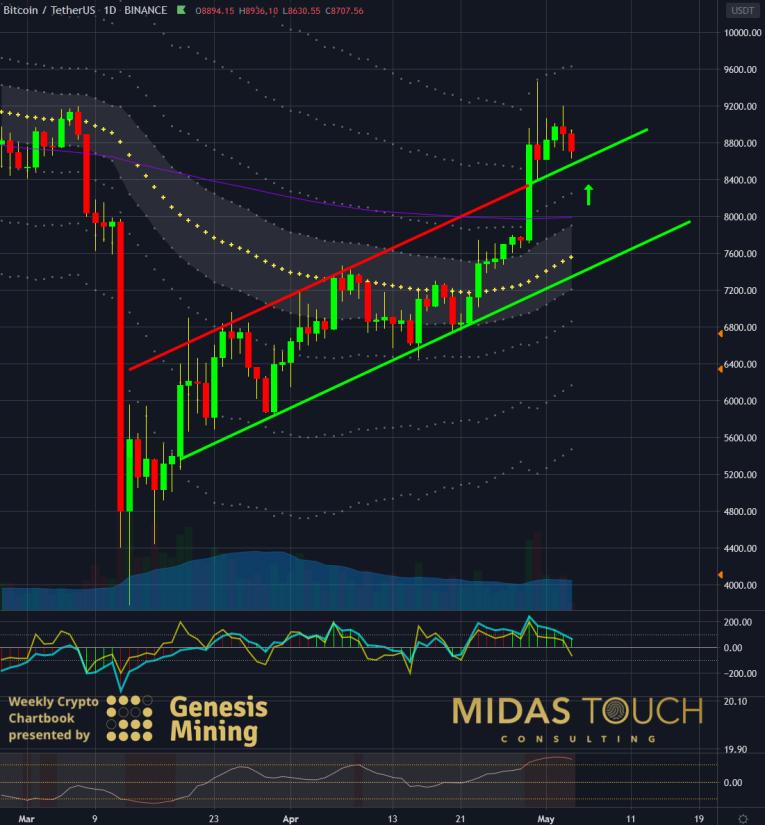Screen dimensions: 765x825
Task: Select the purple moving average line
Action: tap(300, 197)
